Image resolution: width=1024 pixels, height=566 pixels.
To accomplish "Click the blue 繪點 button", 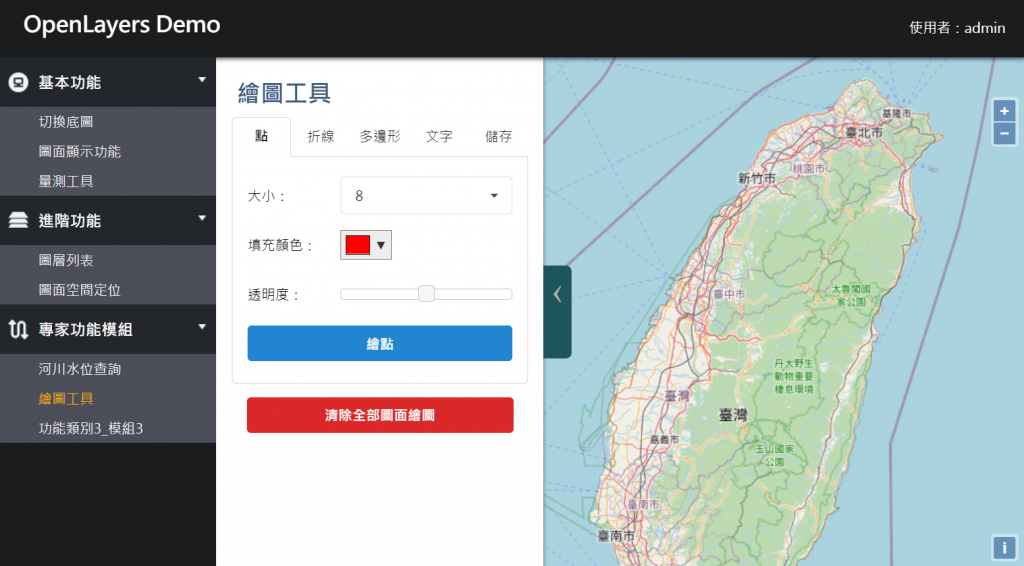I will [x=379, y=343].
